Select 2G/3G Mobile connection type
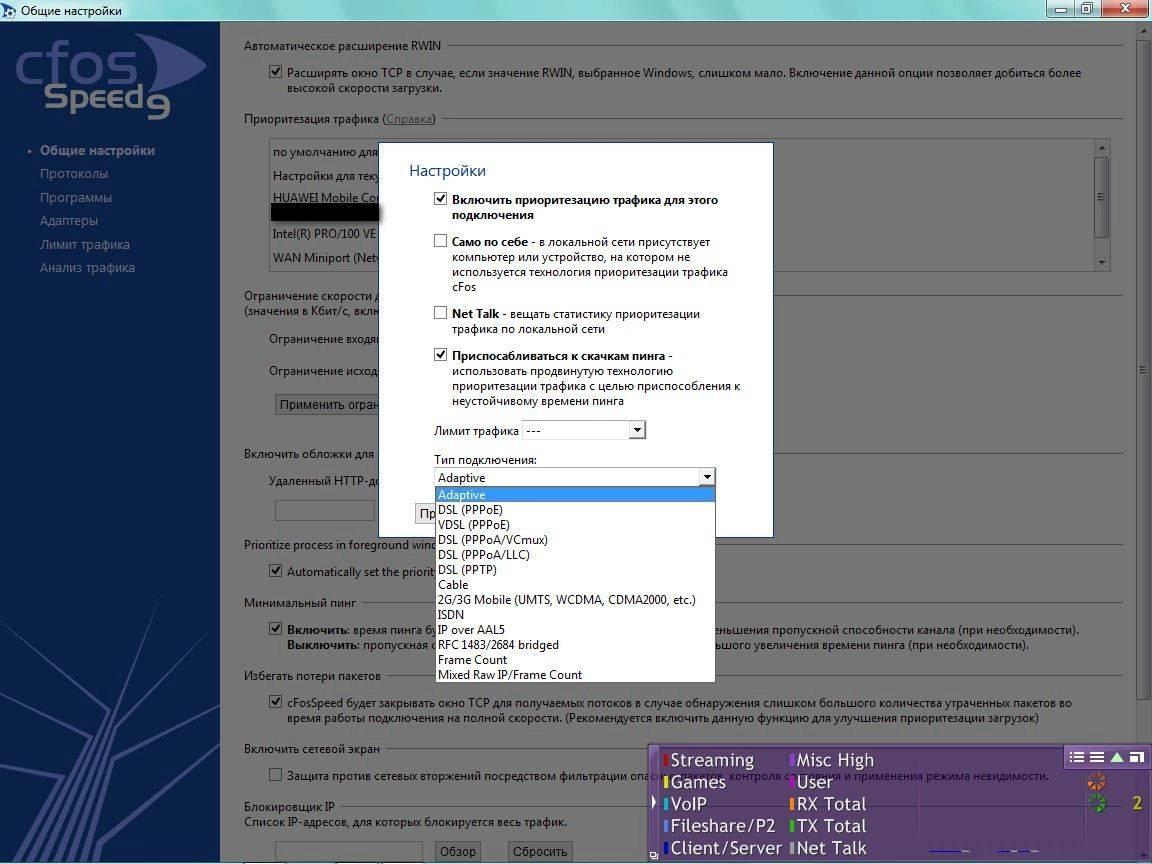Image resolution: width=1152 pixels, height=864 pixels. tap(575, 600)
